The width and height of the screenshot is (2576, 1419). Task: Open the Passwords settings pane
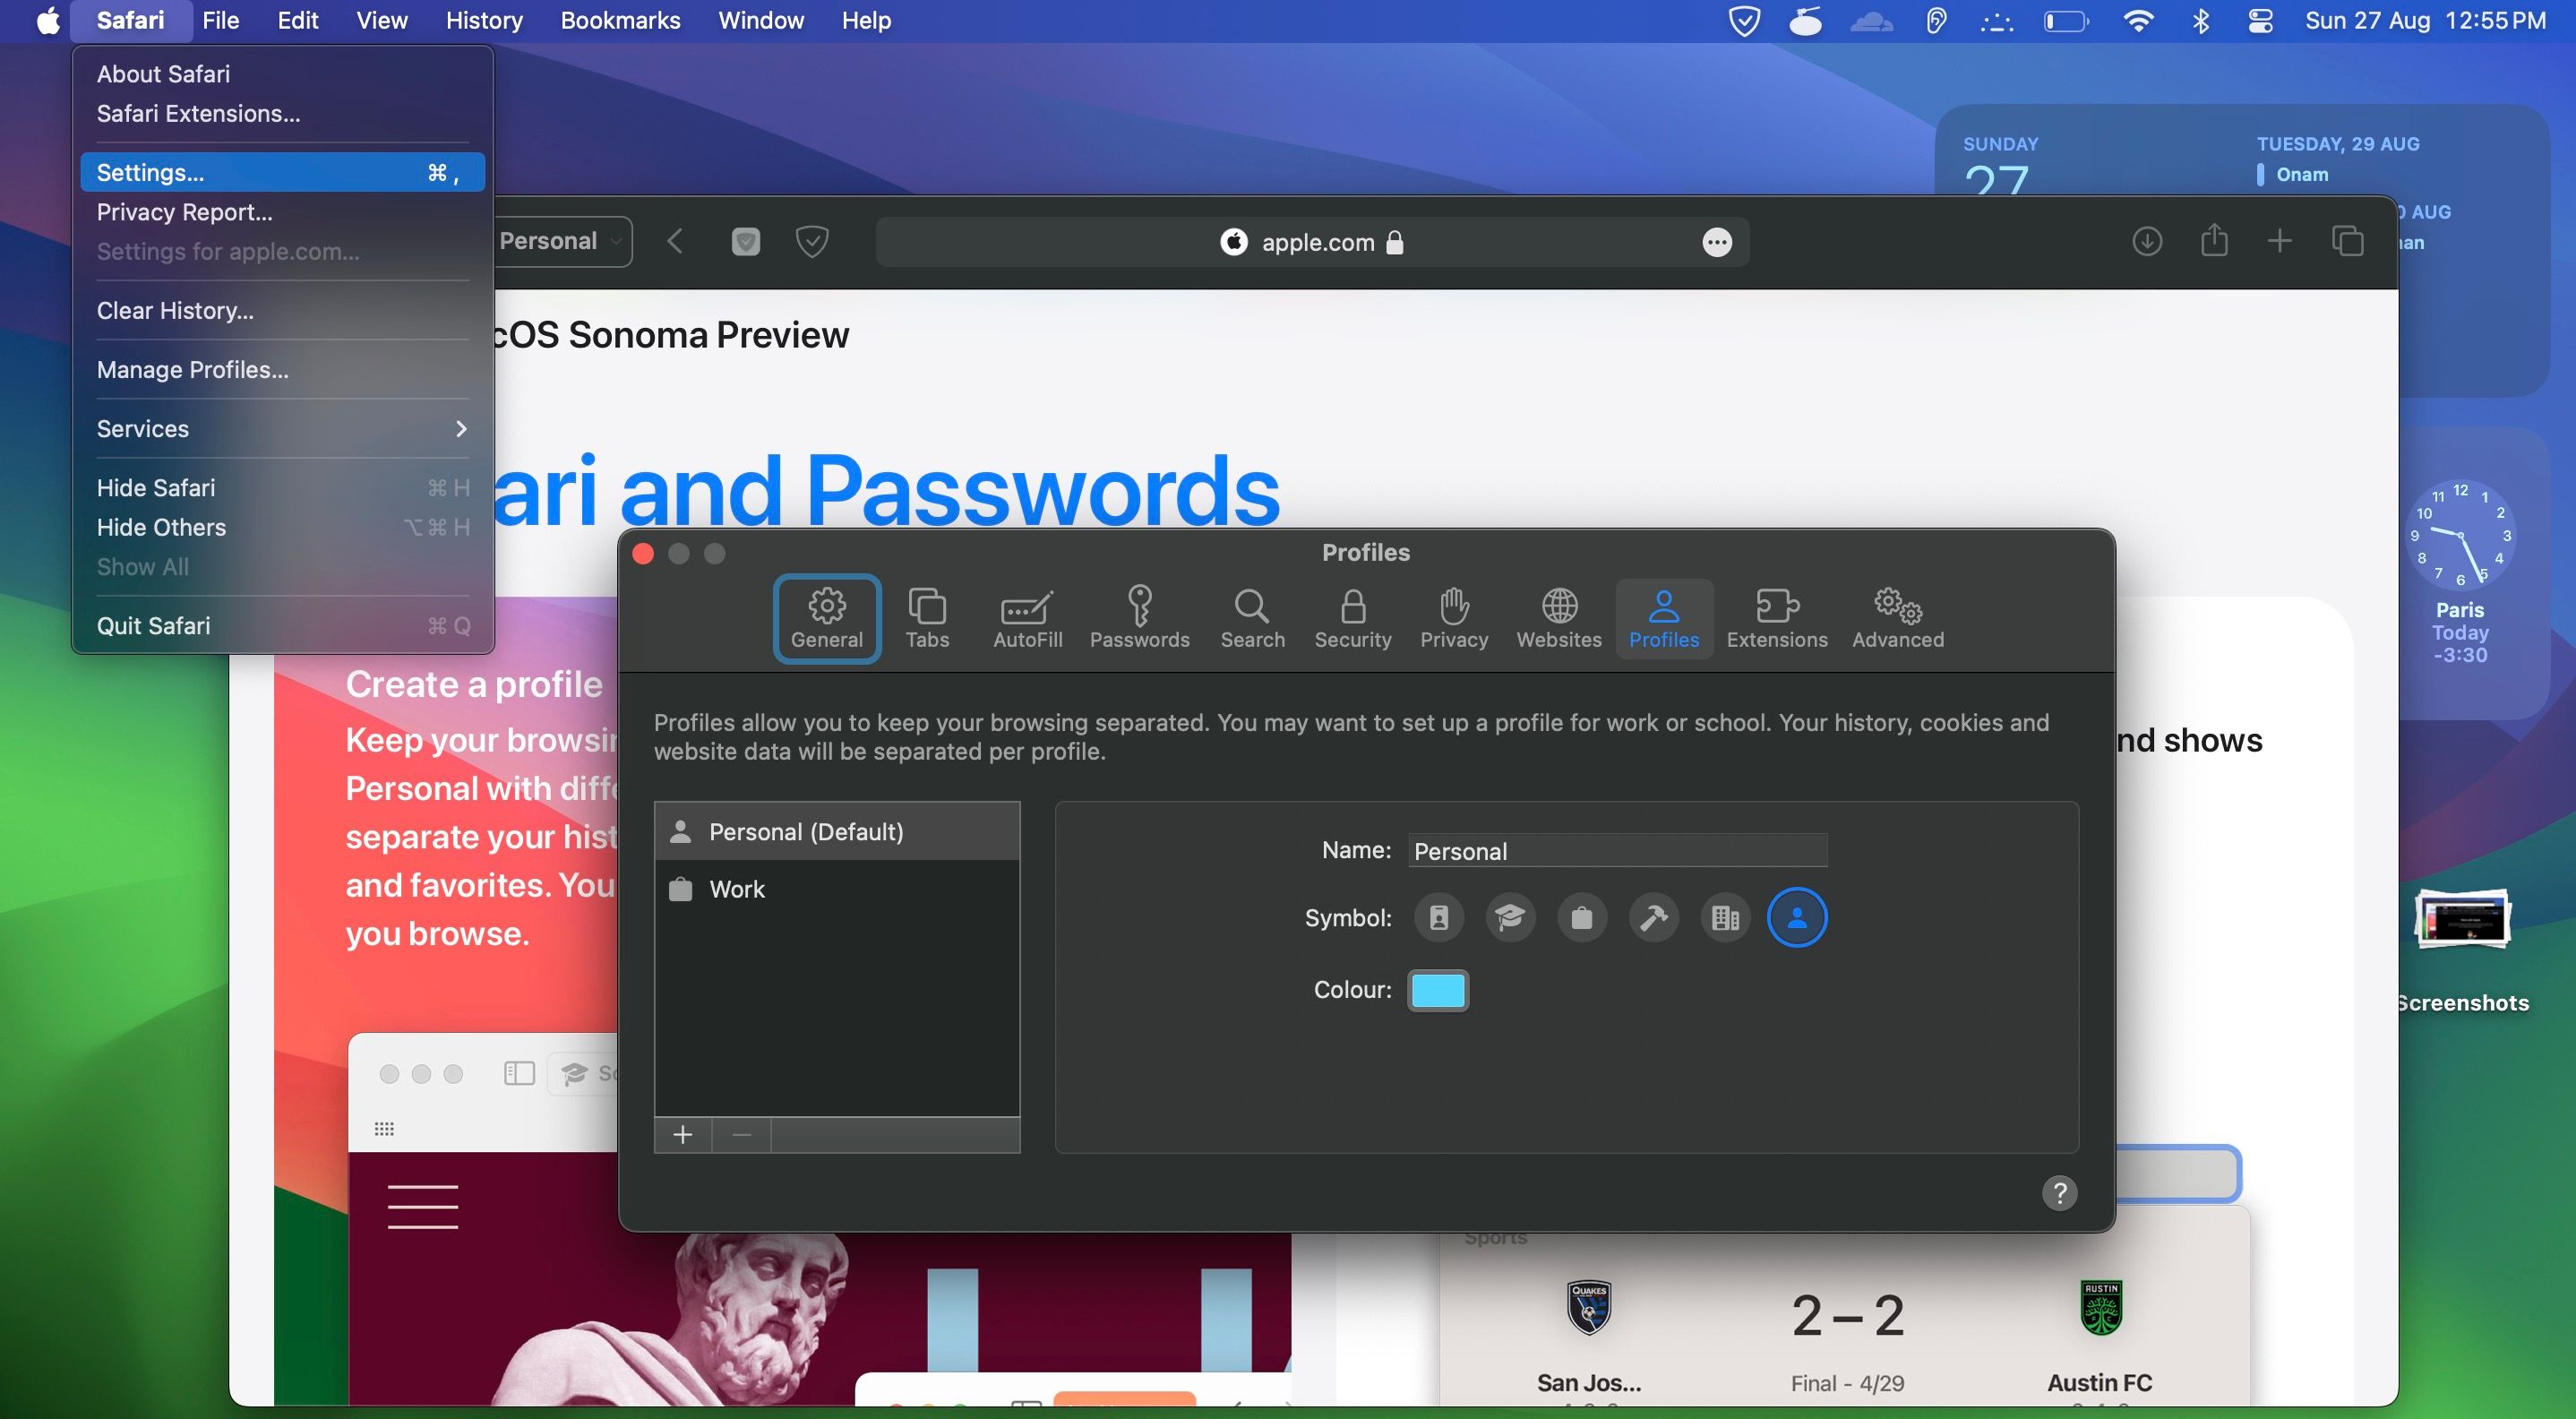(1140, 618)
